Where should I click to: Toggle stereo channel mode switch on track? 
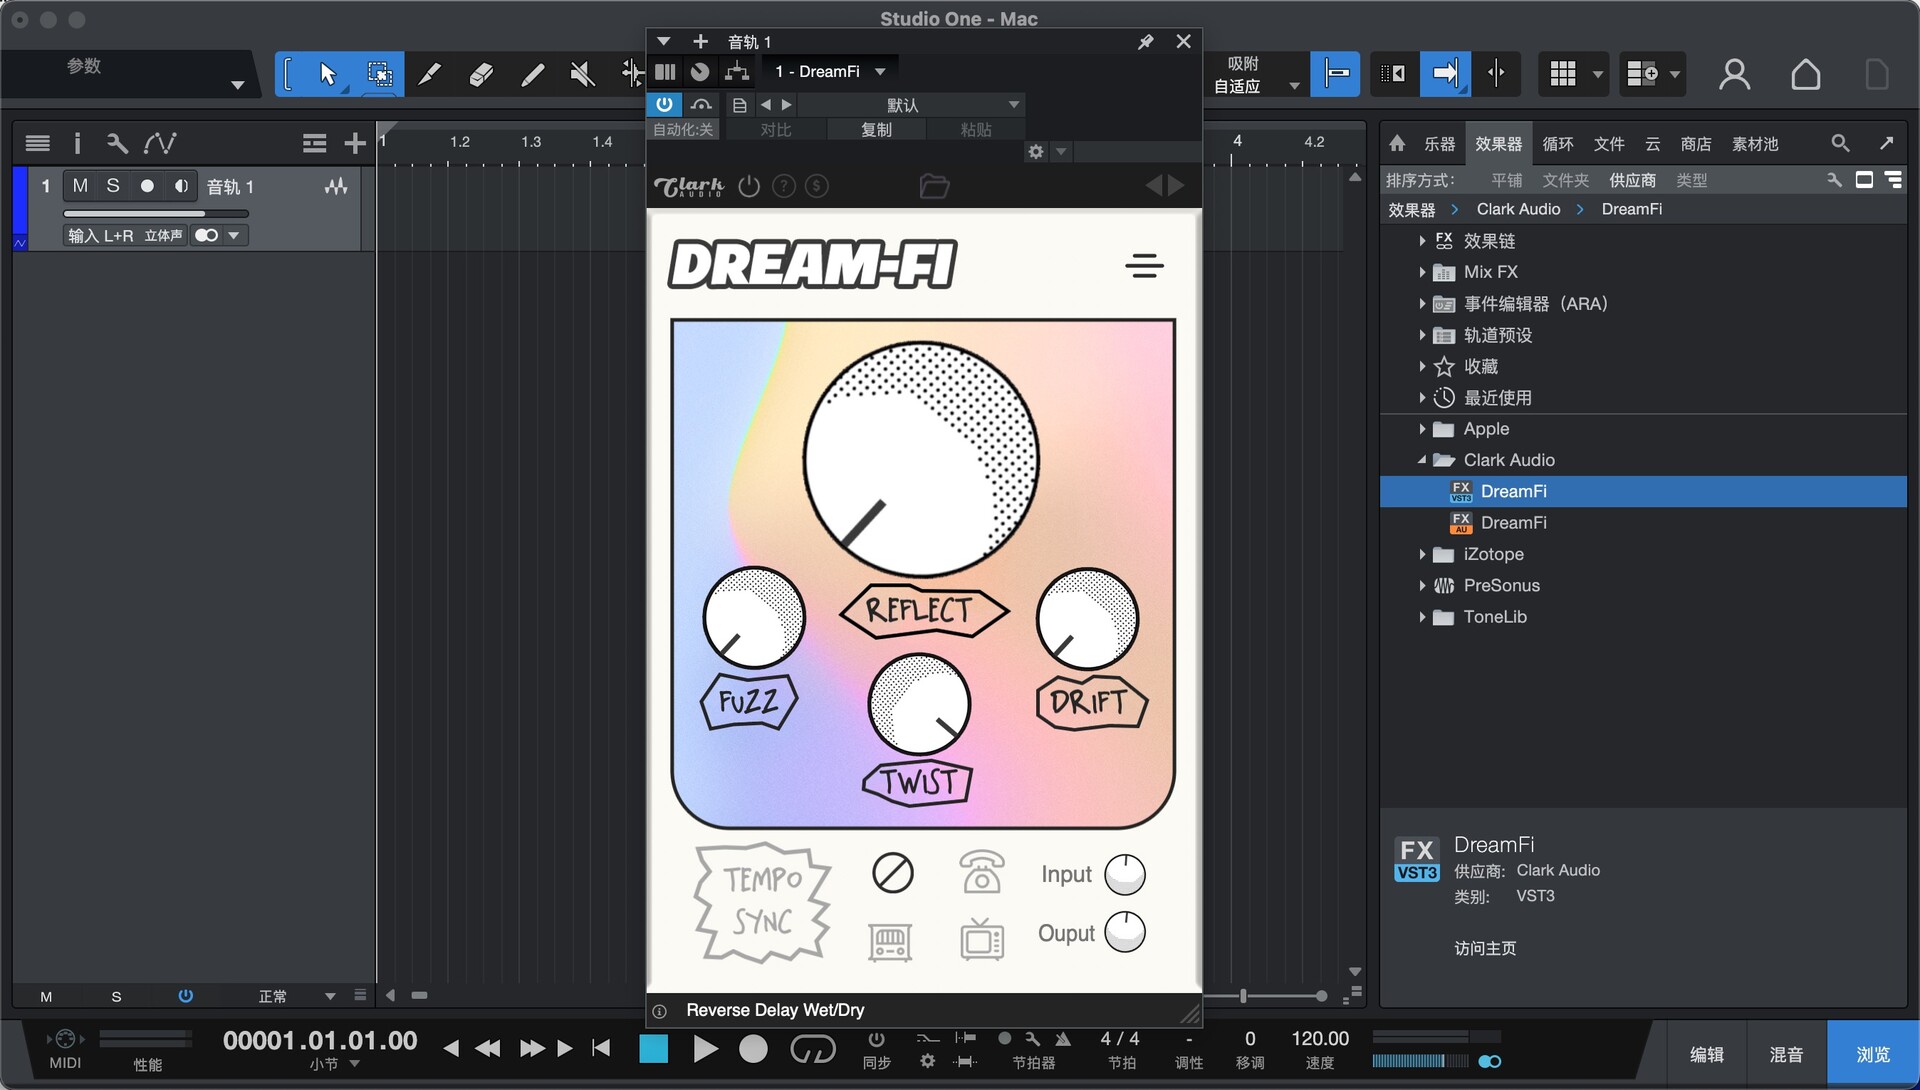coord(207,235)
